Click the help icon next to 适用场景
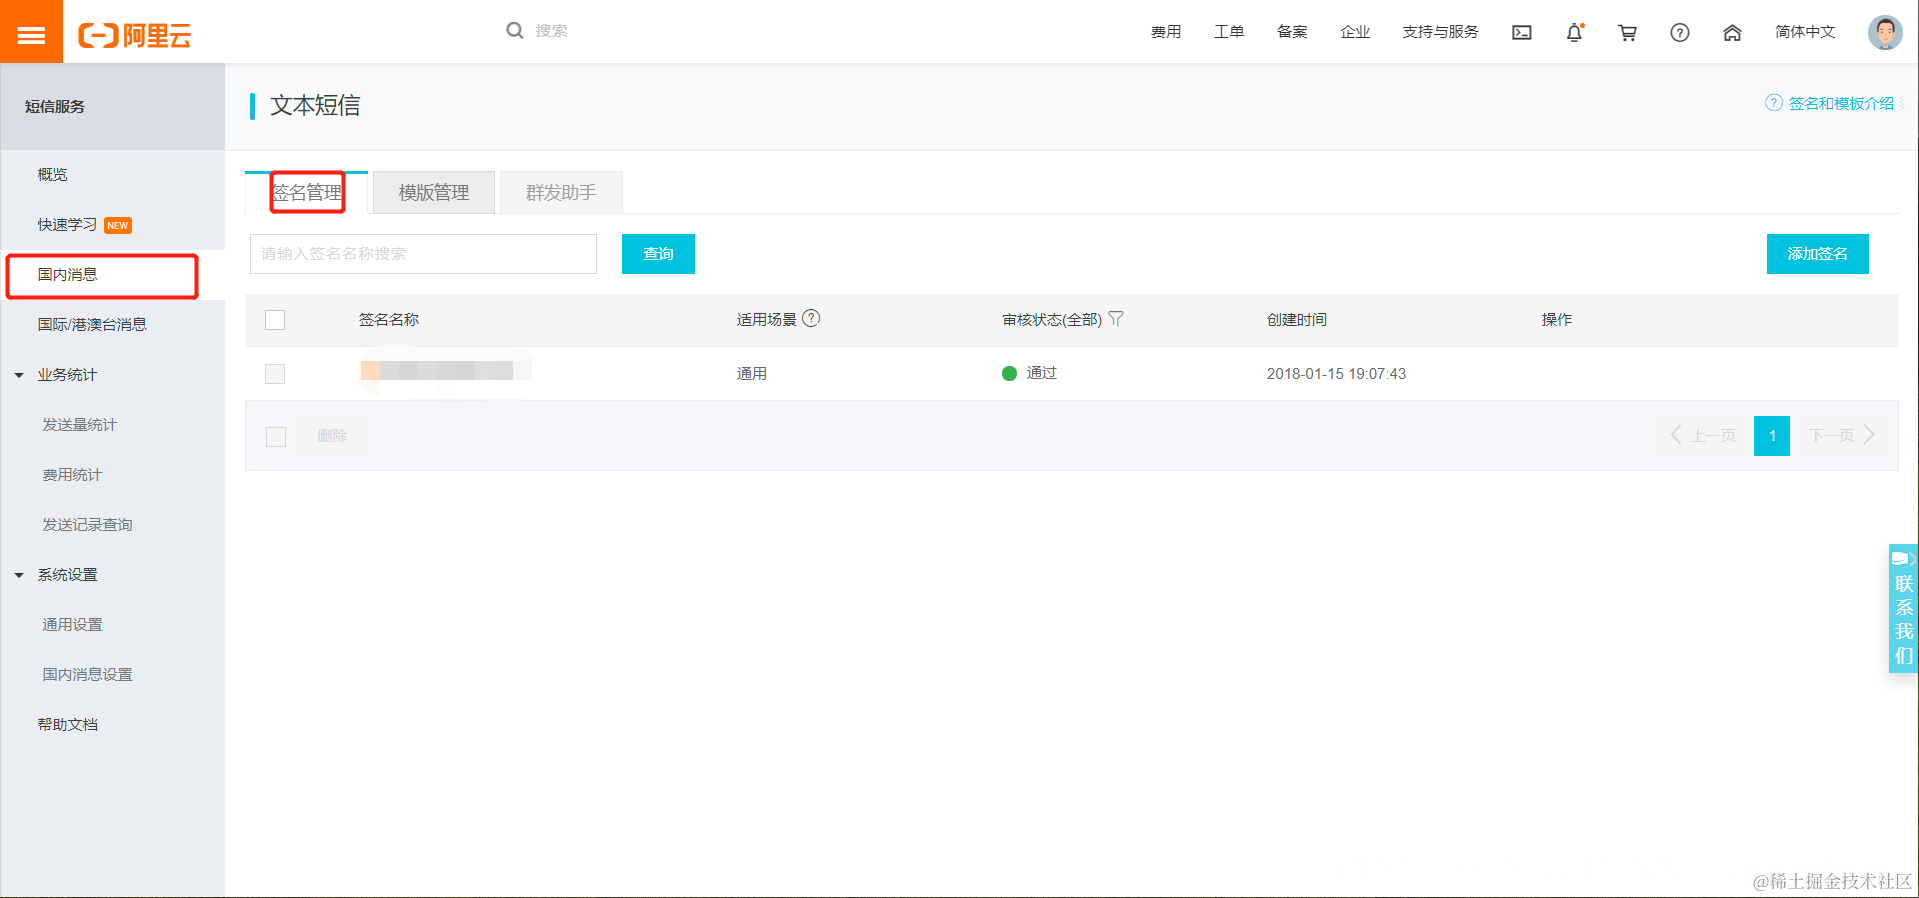 (x=811, y=318)
